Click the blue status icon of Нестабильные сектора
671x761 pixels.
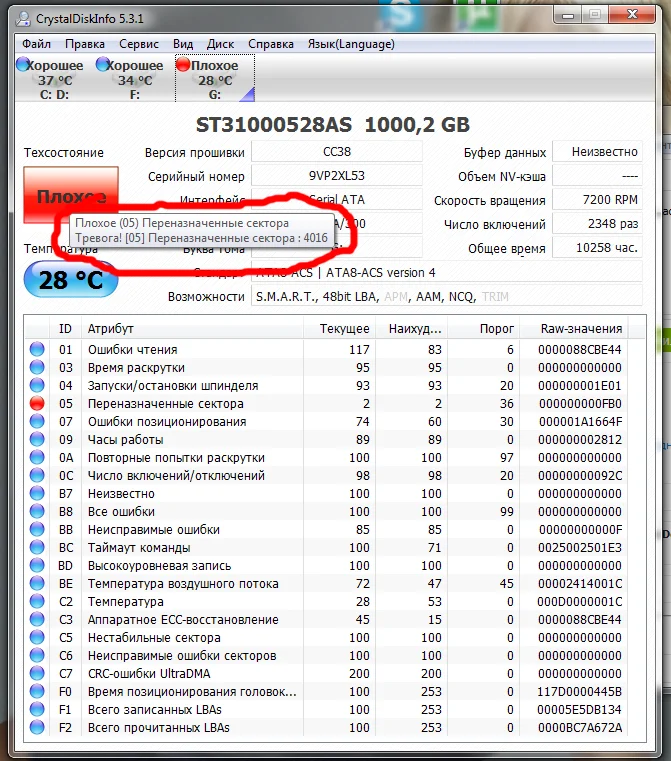tap(37, 637)
